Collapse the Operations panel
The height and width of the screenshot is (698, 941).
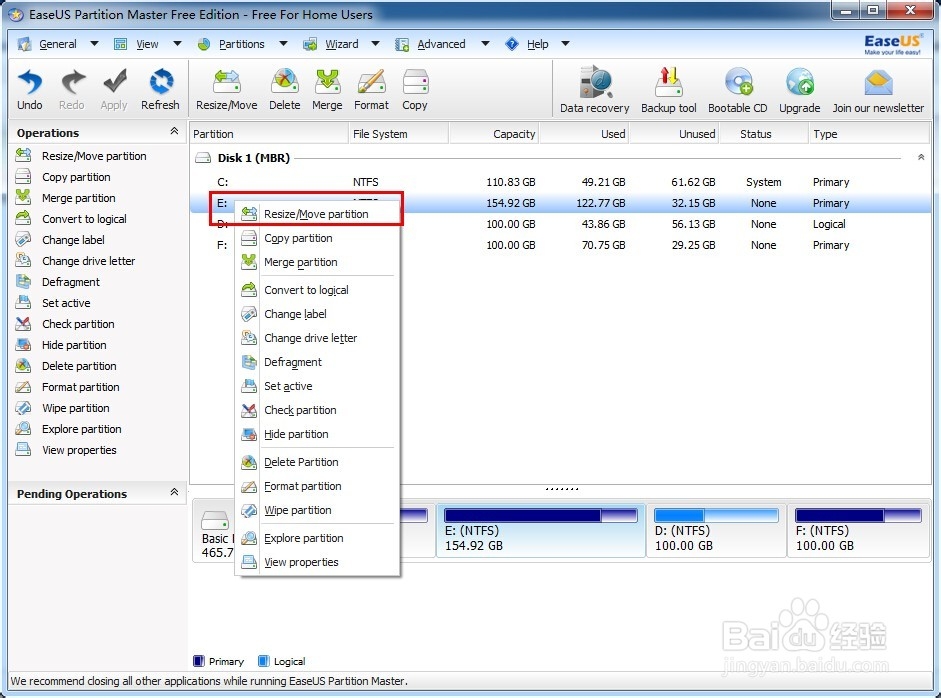pos(174,131)
